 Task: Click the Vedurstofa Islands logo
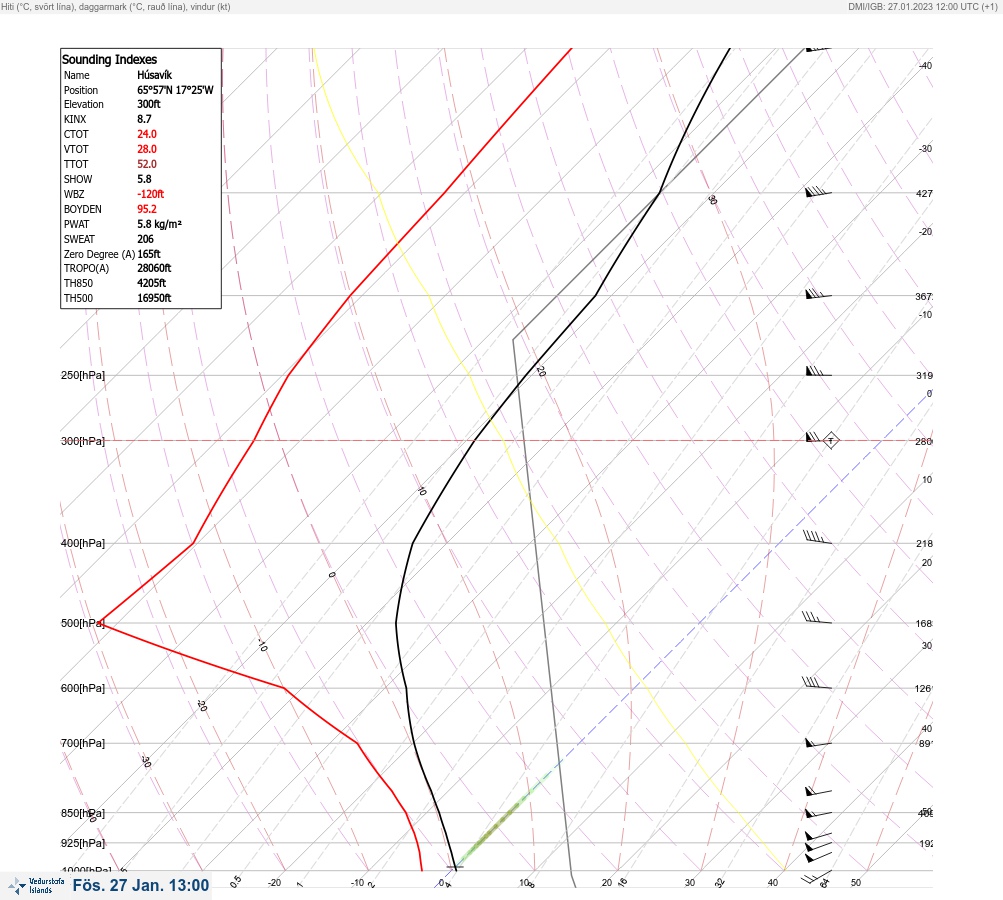tap(36, 886)
